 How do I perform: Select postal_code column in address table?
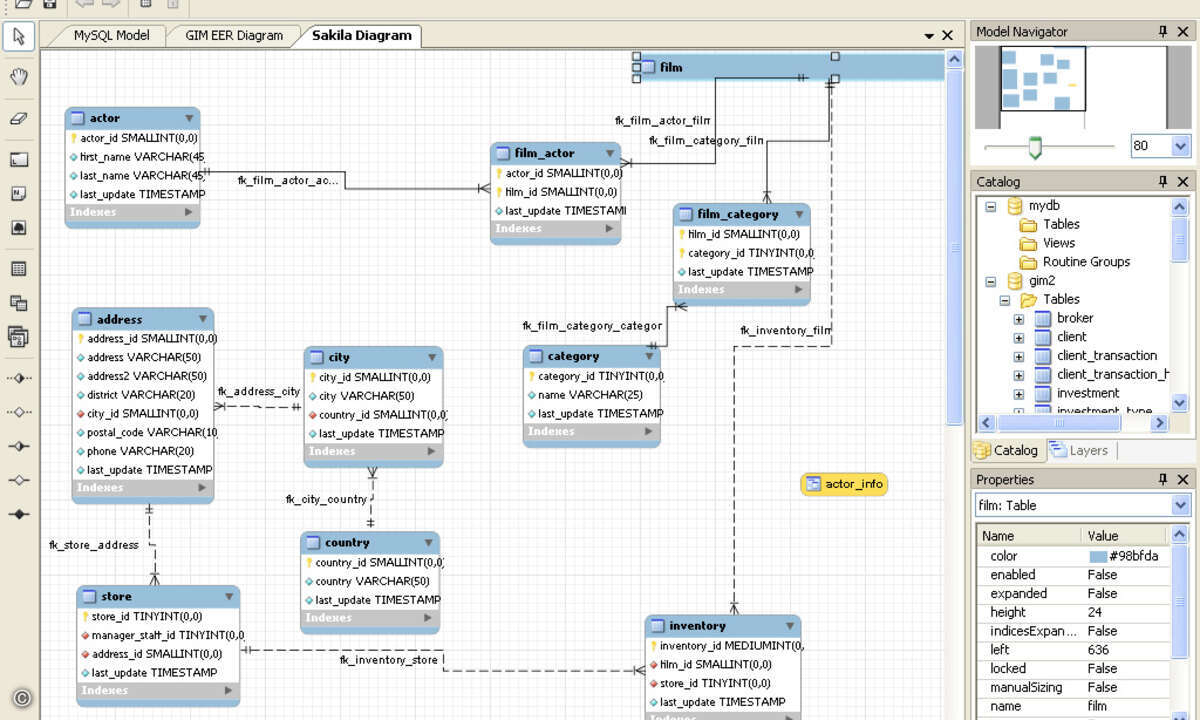[146, 432]
